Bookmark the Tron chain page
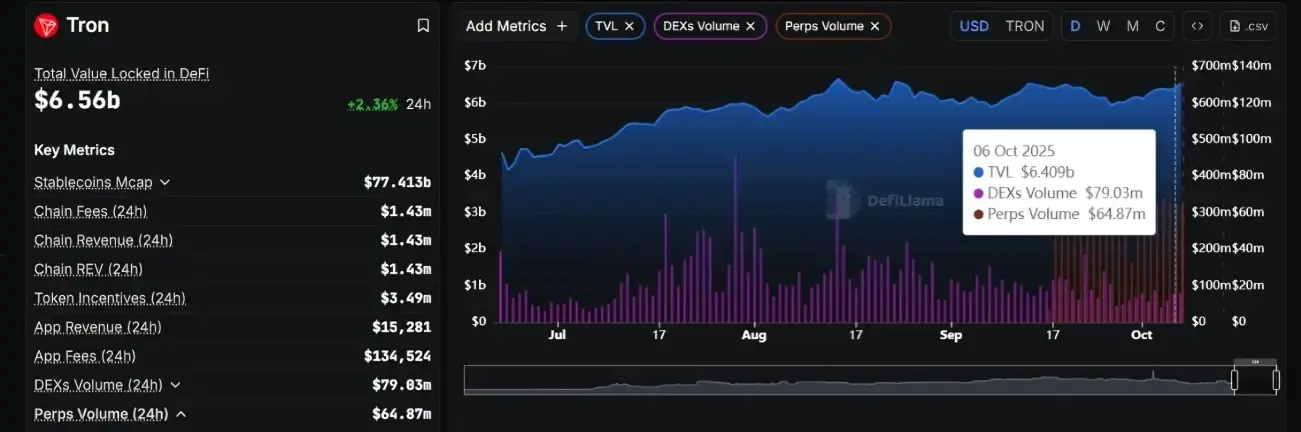This screenshot has width=1301, height=432. (423, 26)
